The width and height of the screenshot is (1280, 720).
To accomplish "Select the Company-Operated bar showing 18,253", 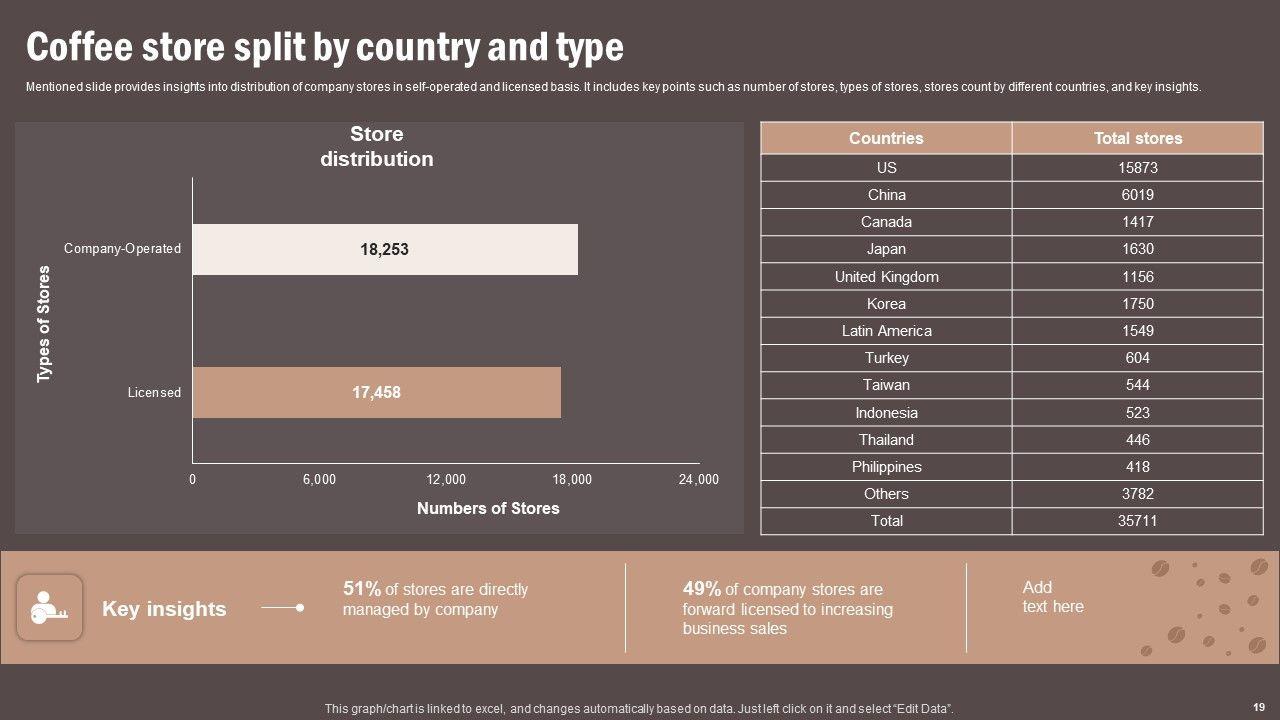I will [385, 249].
